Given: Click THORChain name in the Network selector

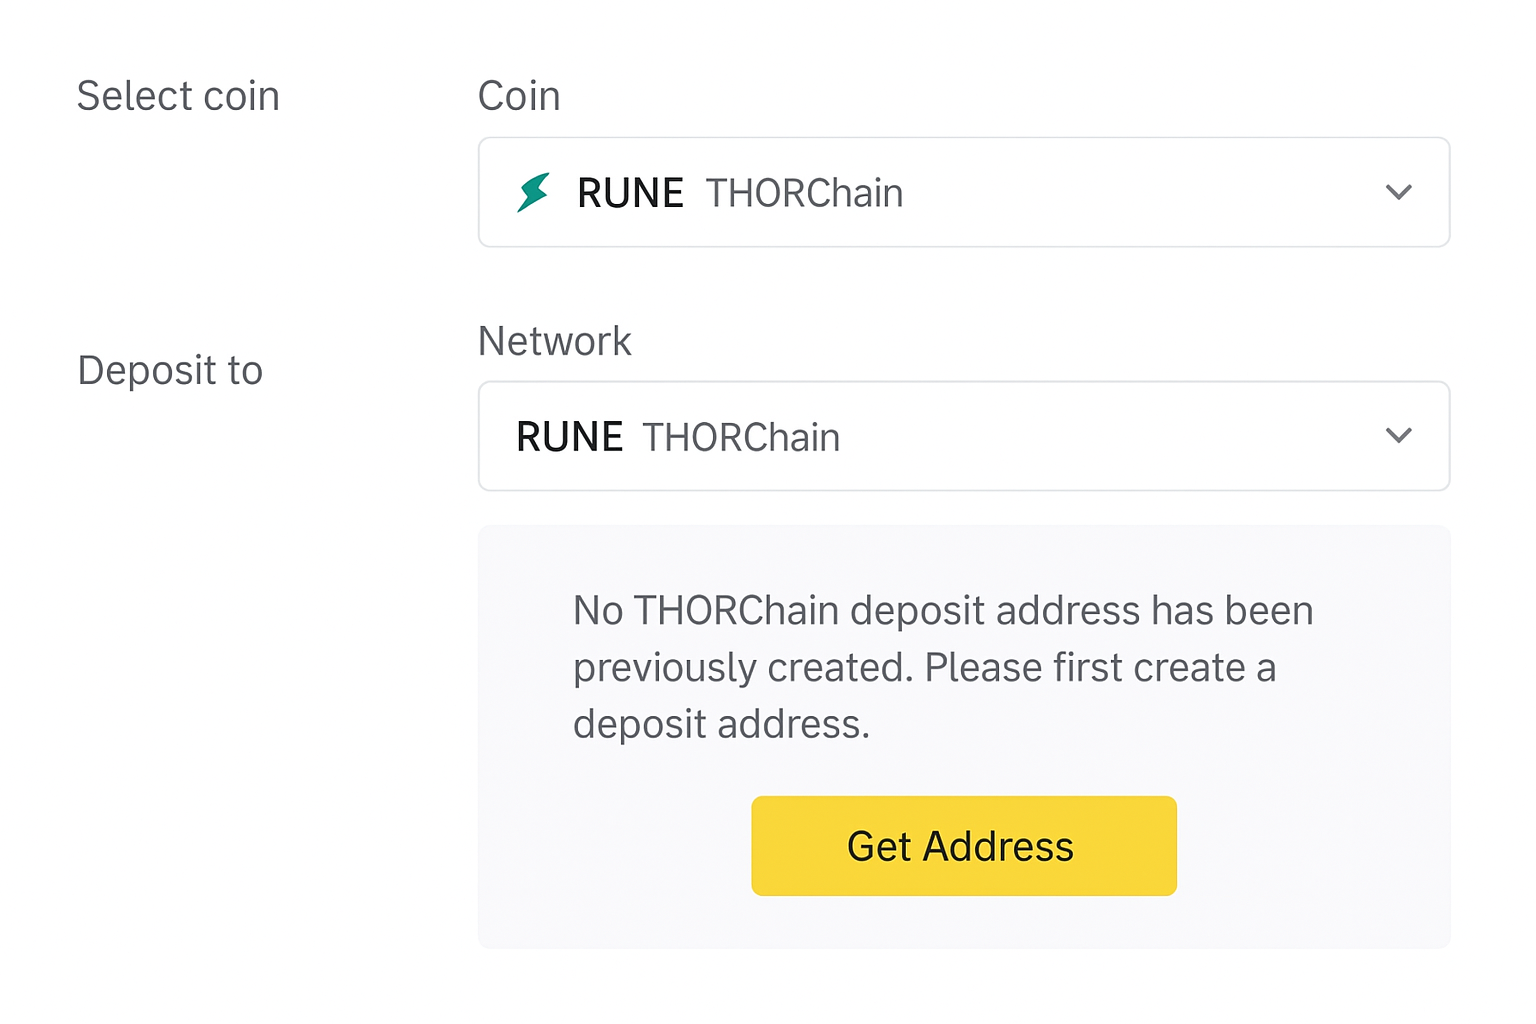Looking at the screenshot, I should pyautogui.click(x=741, y=437).
